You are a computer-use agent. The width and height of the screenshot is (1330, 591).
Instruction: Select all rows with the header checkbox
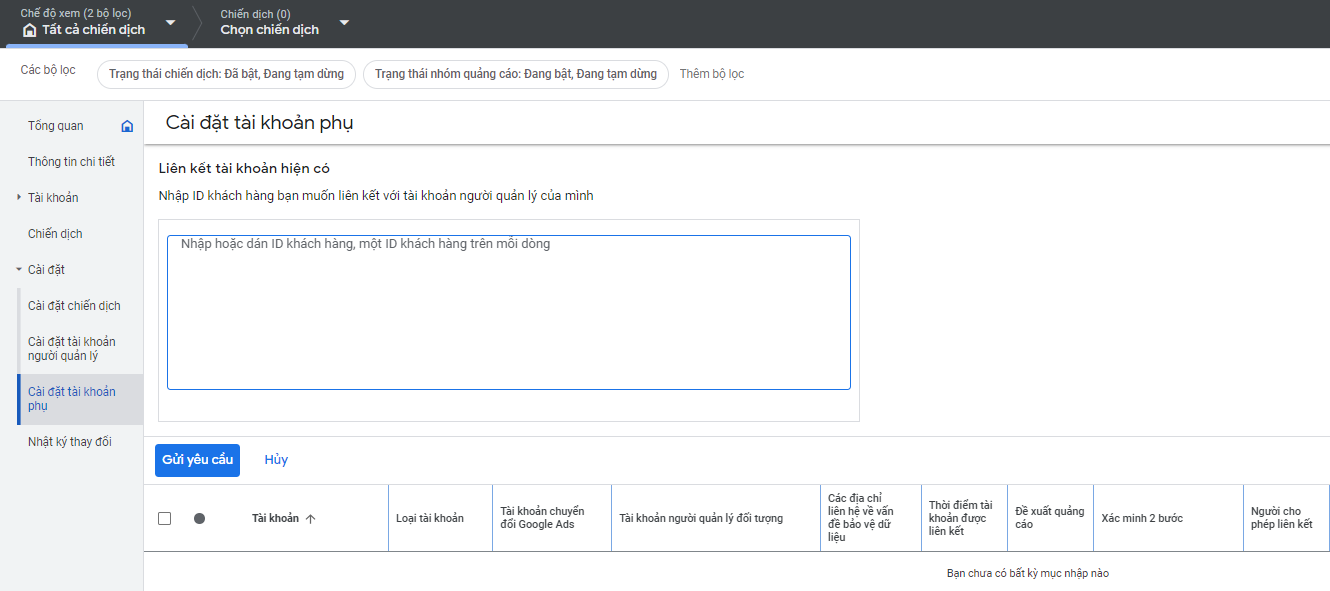165,518
